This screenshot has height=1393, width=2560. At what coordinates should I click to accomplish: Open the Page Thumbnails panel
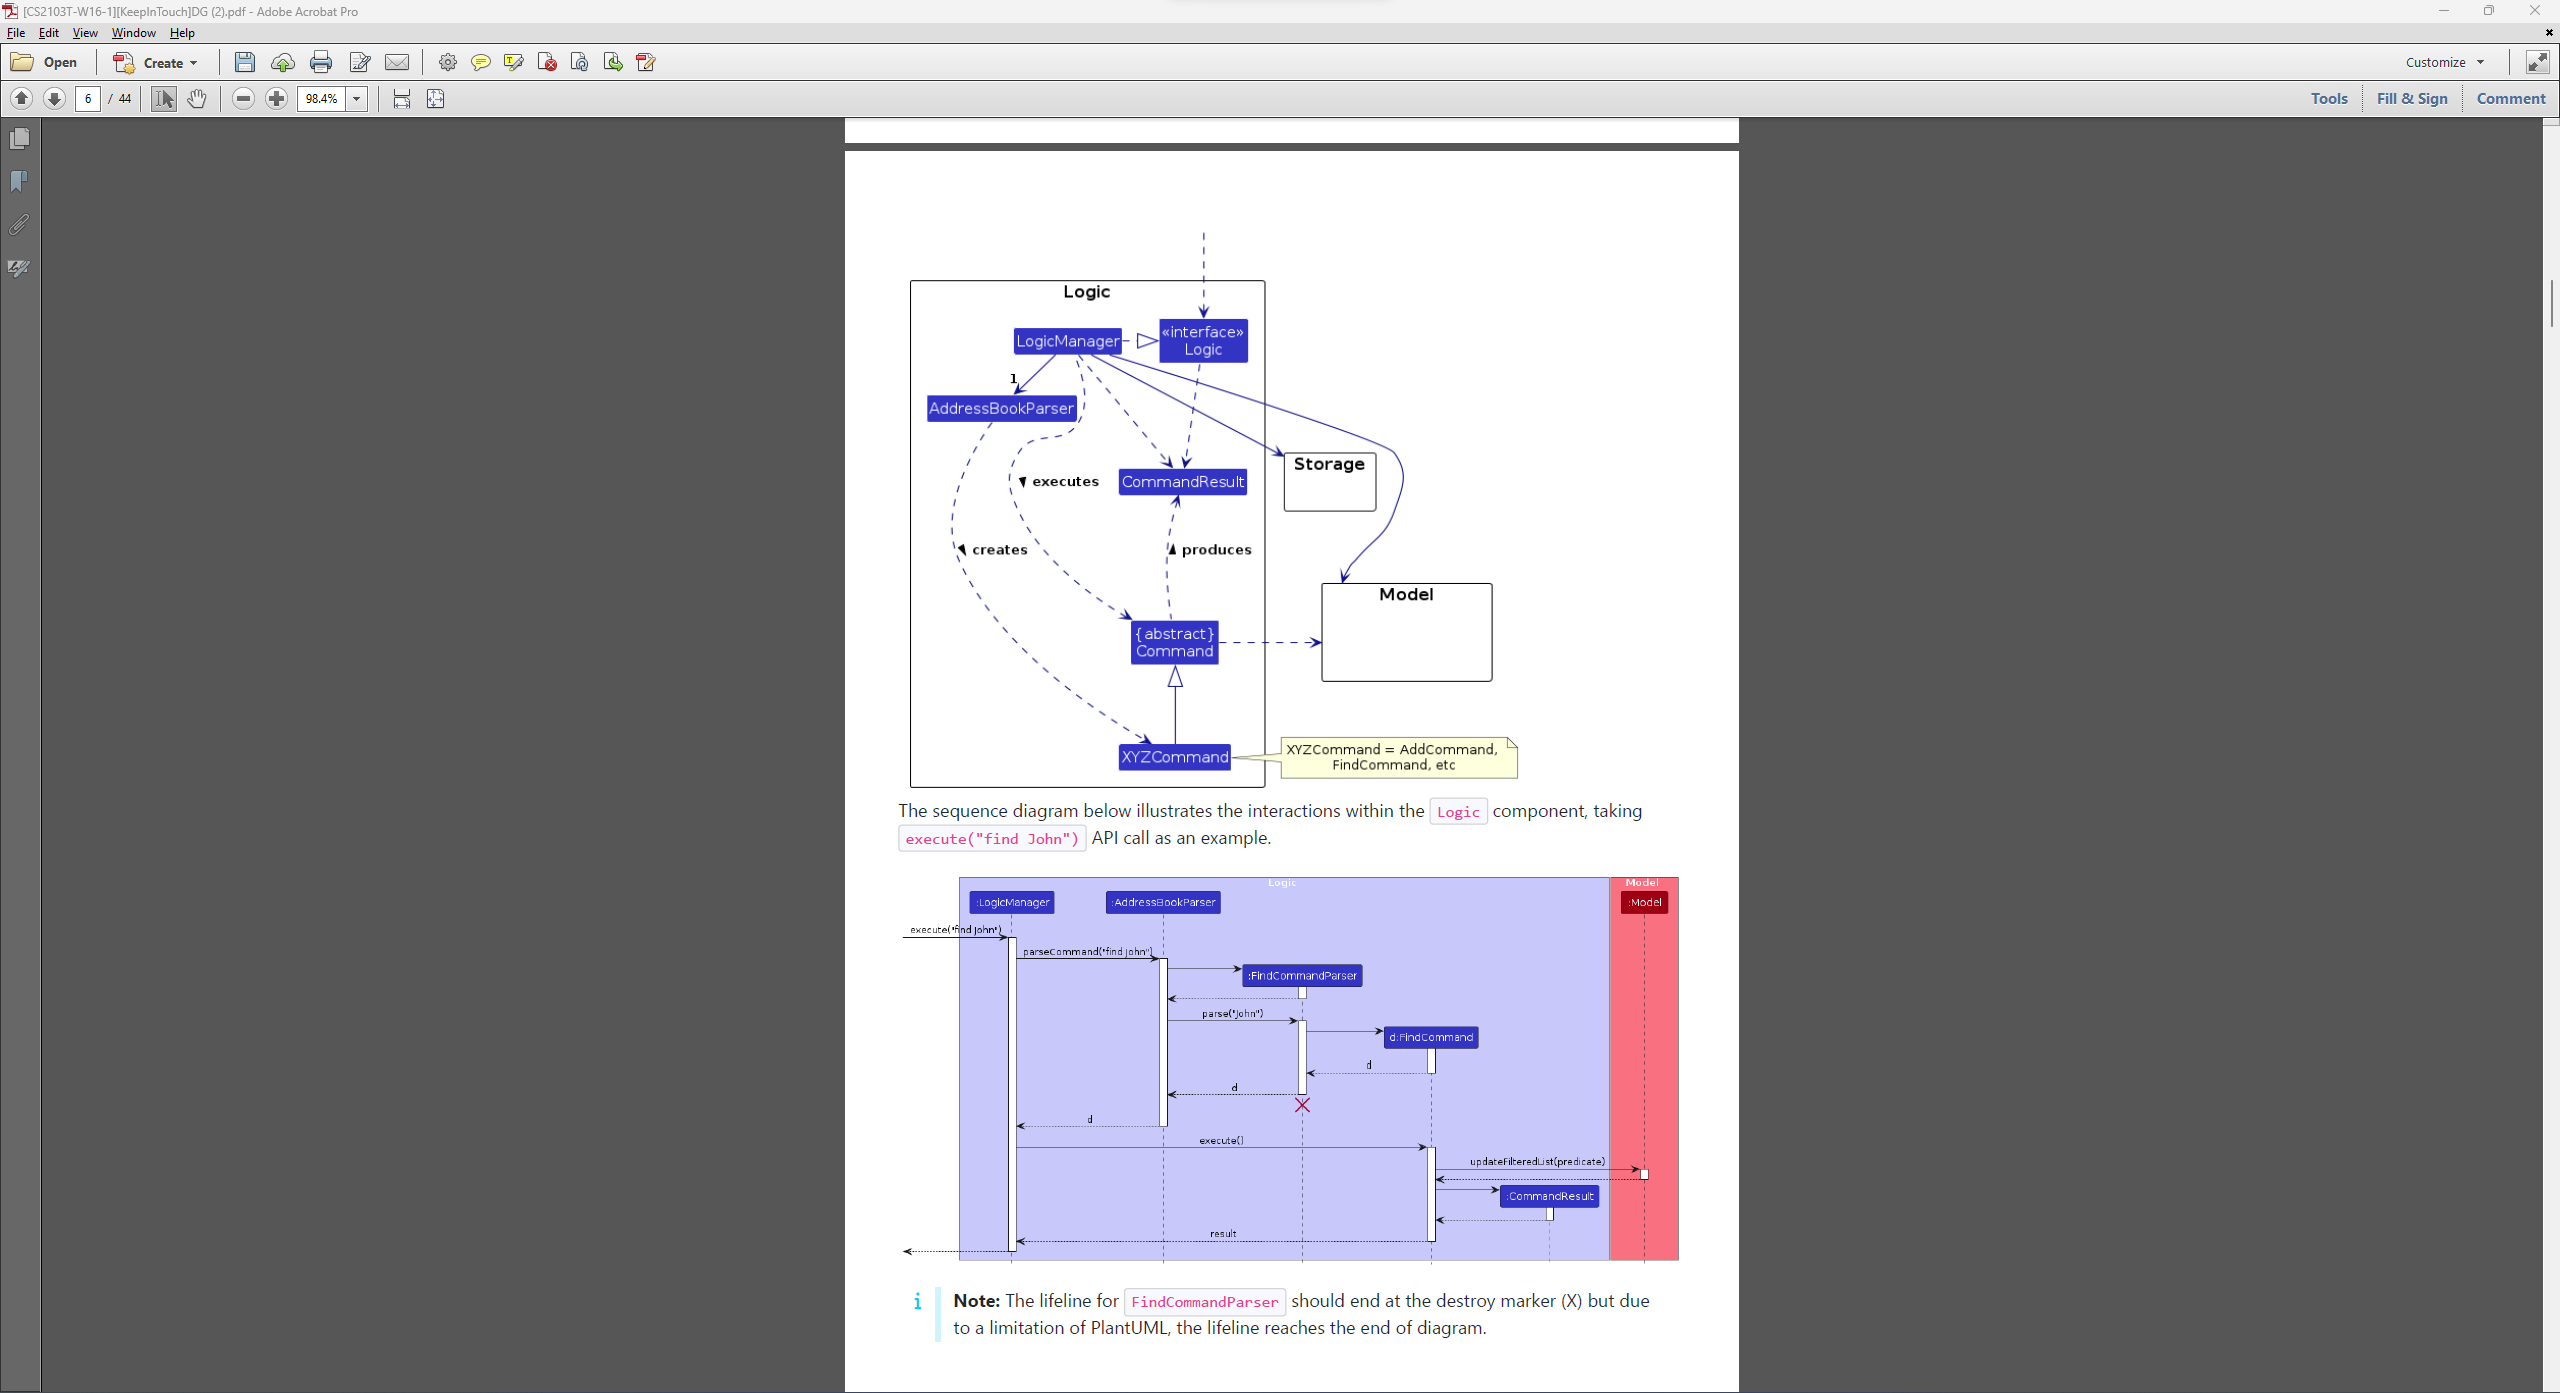pyautogui.click(x=19, y=138)
